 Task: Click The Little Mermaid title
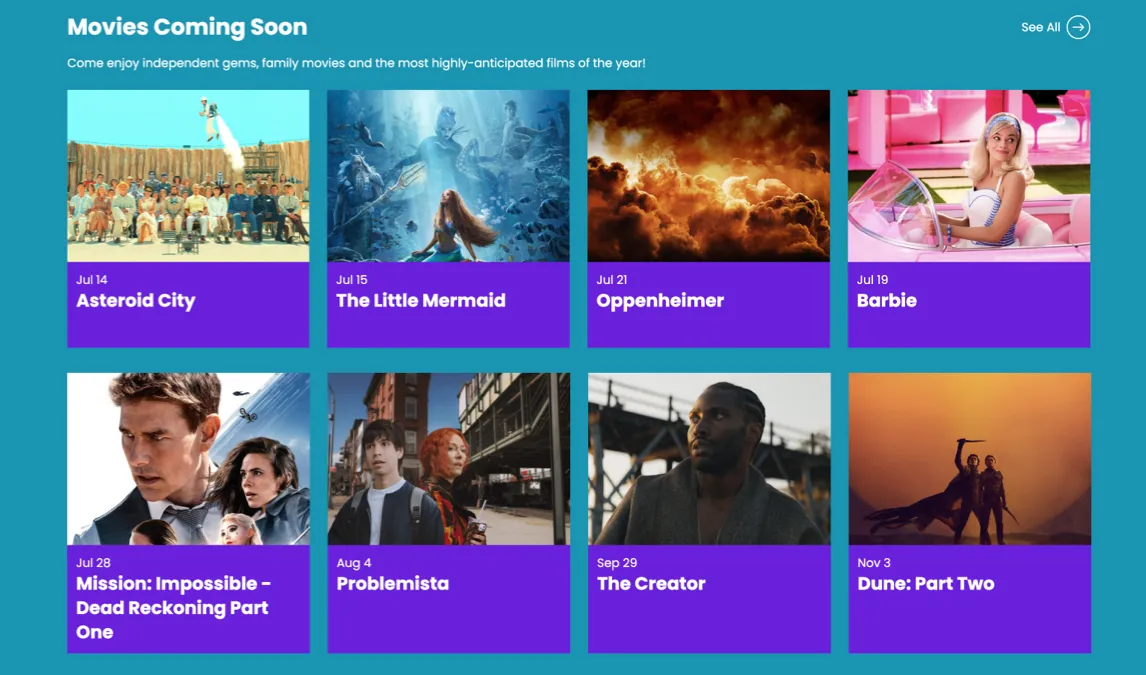point(421,300)
